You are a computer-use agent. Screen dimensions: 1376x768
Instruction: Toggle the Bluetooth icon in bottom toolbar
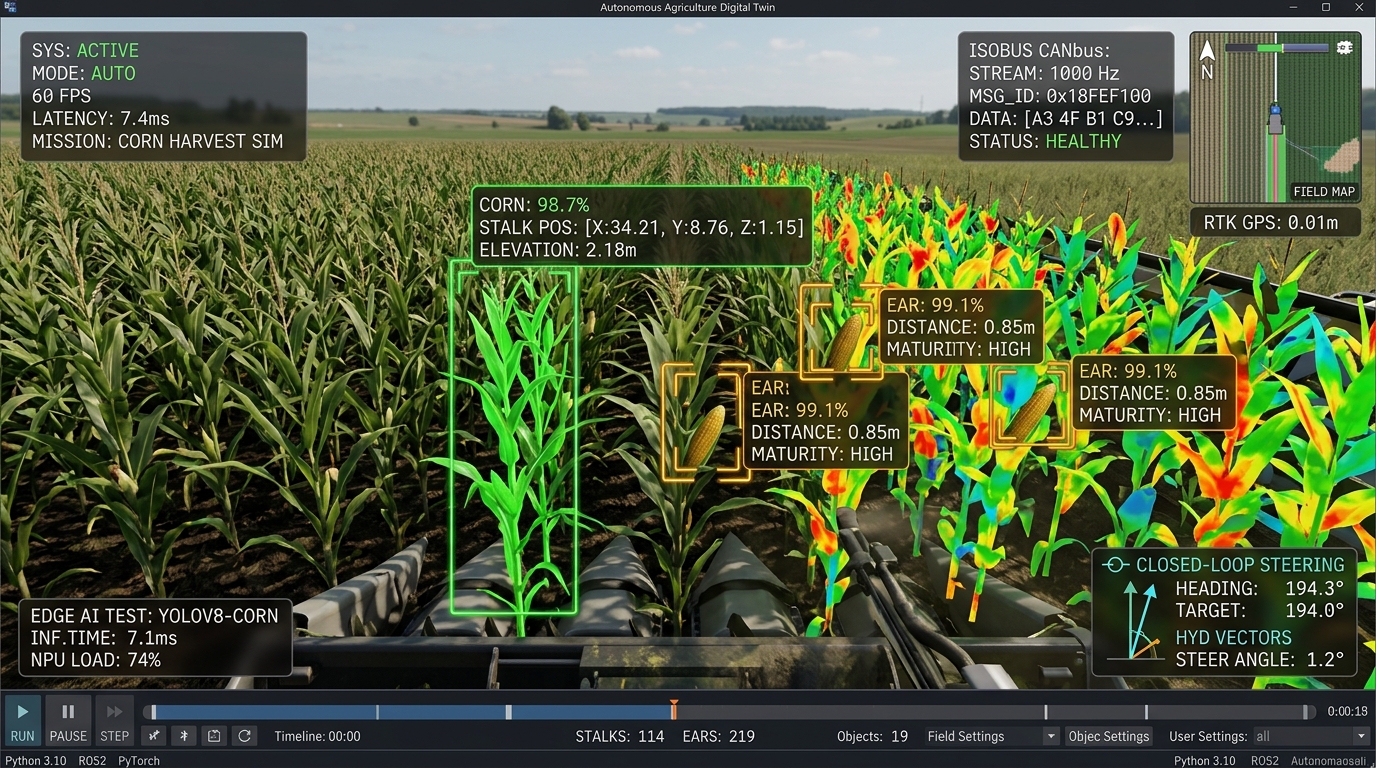click(x=183, y=736)
